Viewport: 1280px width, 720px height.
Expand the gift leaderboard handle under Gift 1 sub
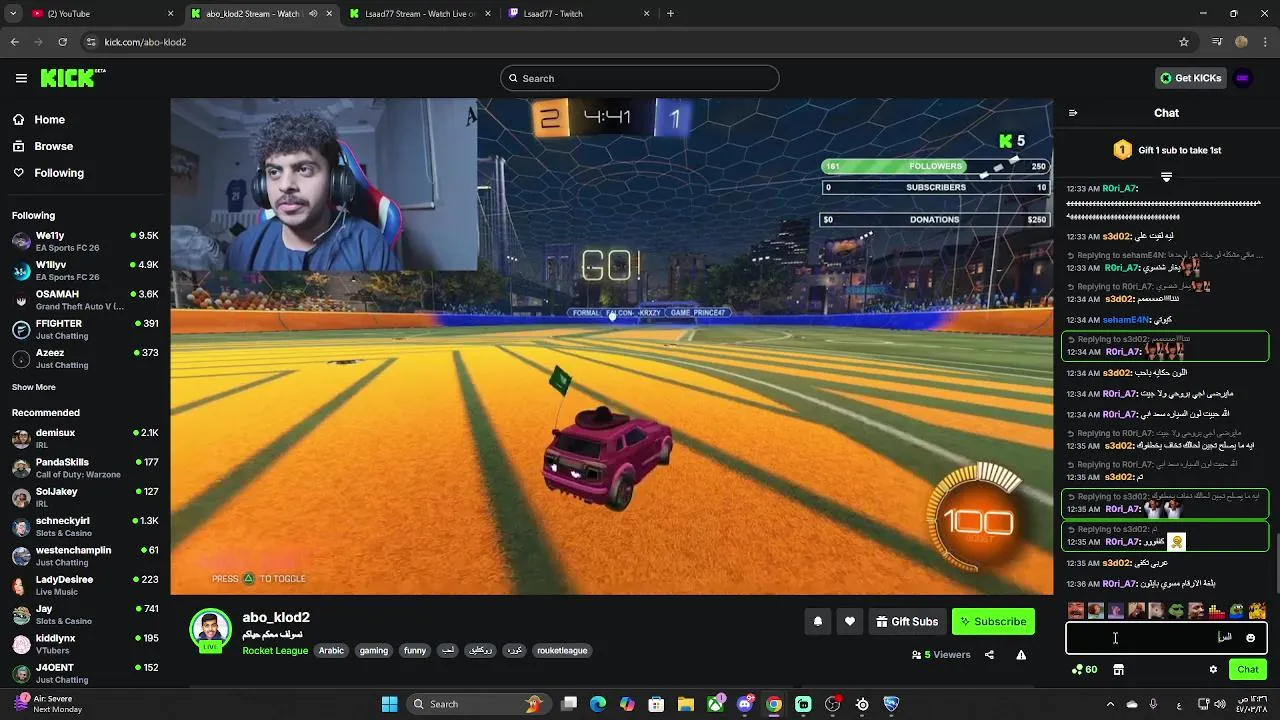(1166, 177)
